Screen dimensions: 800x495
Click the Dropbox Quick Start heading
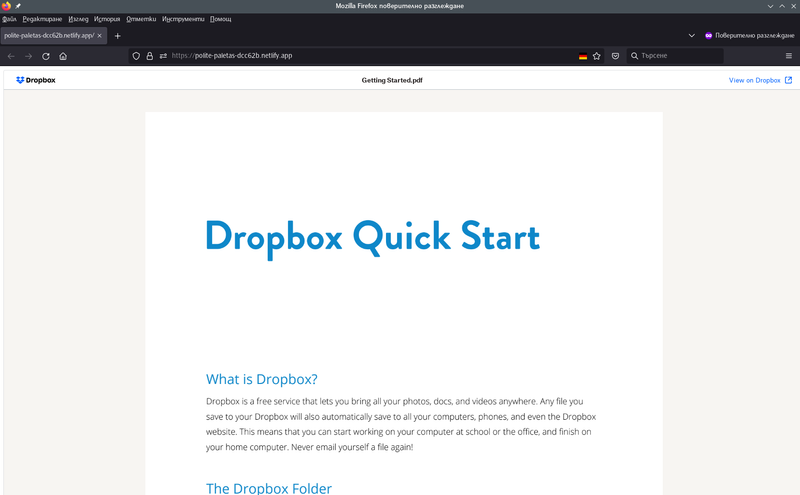(x=372, y=238)
